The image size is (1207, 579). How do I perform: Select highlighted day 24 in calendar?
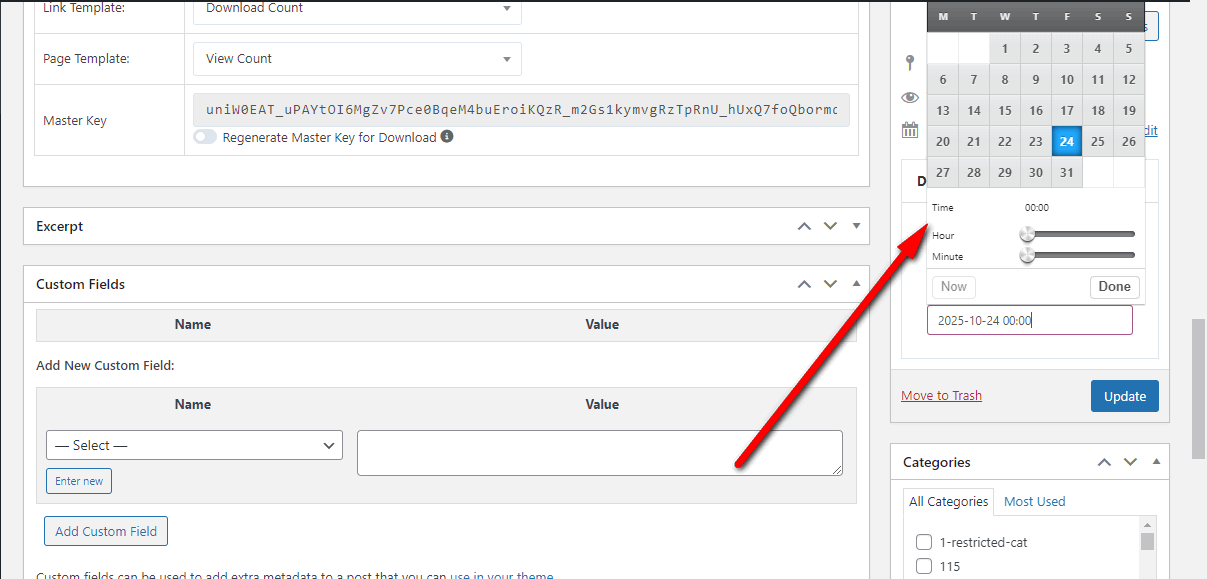(1067, 141)
